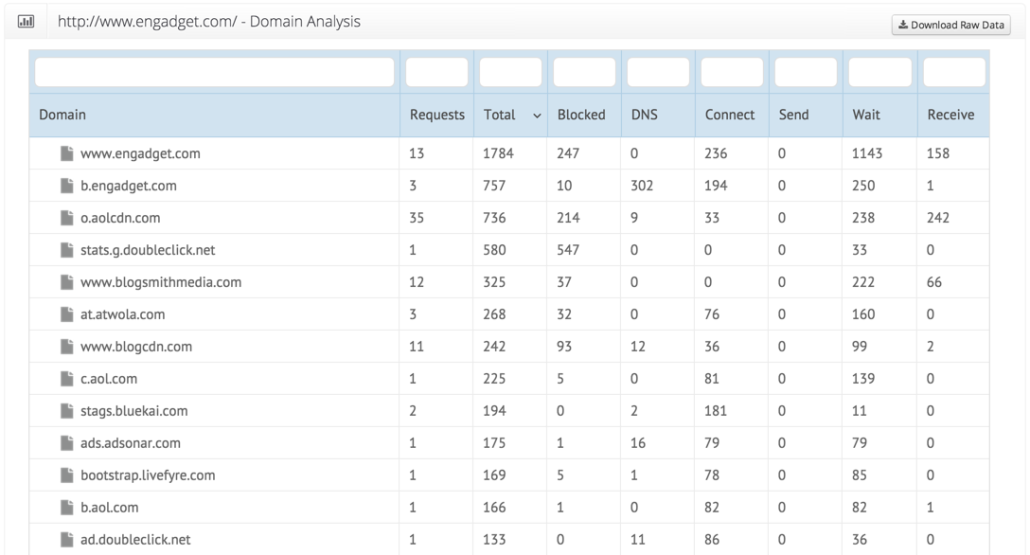Screen dimensions: 1030x555
Task: Select the stats.g.doubleclick.net domain name
Action: [147, 250]
